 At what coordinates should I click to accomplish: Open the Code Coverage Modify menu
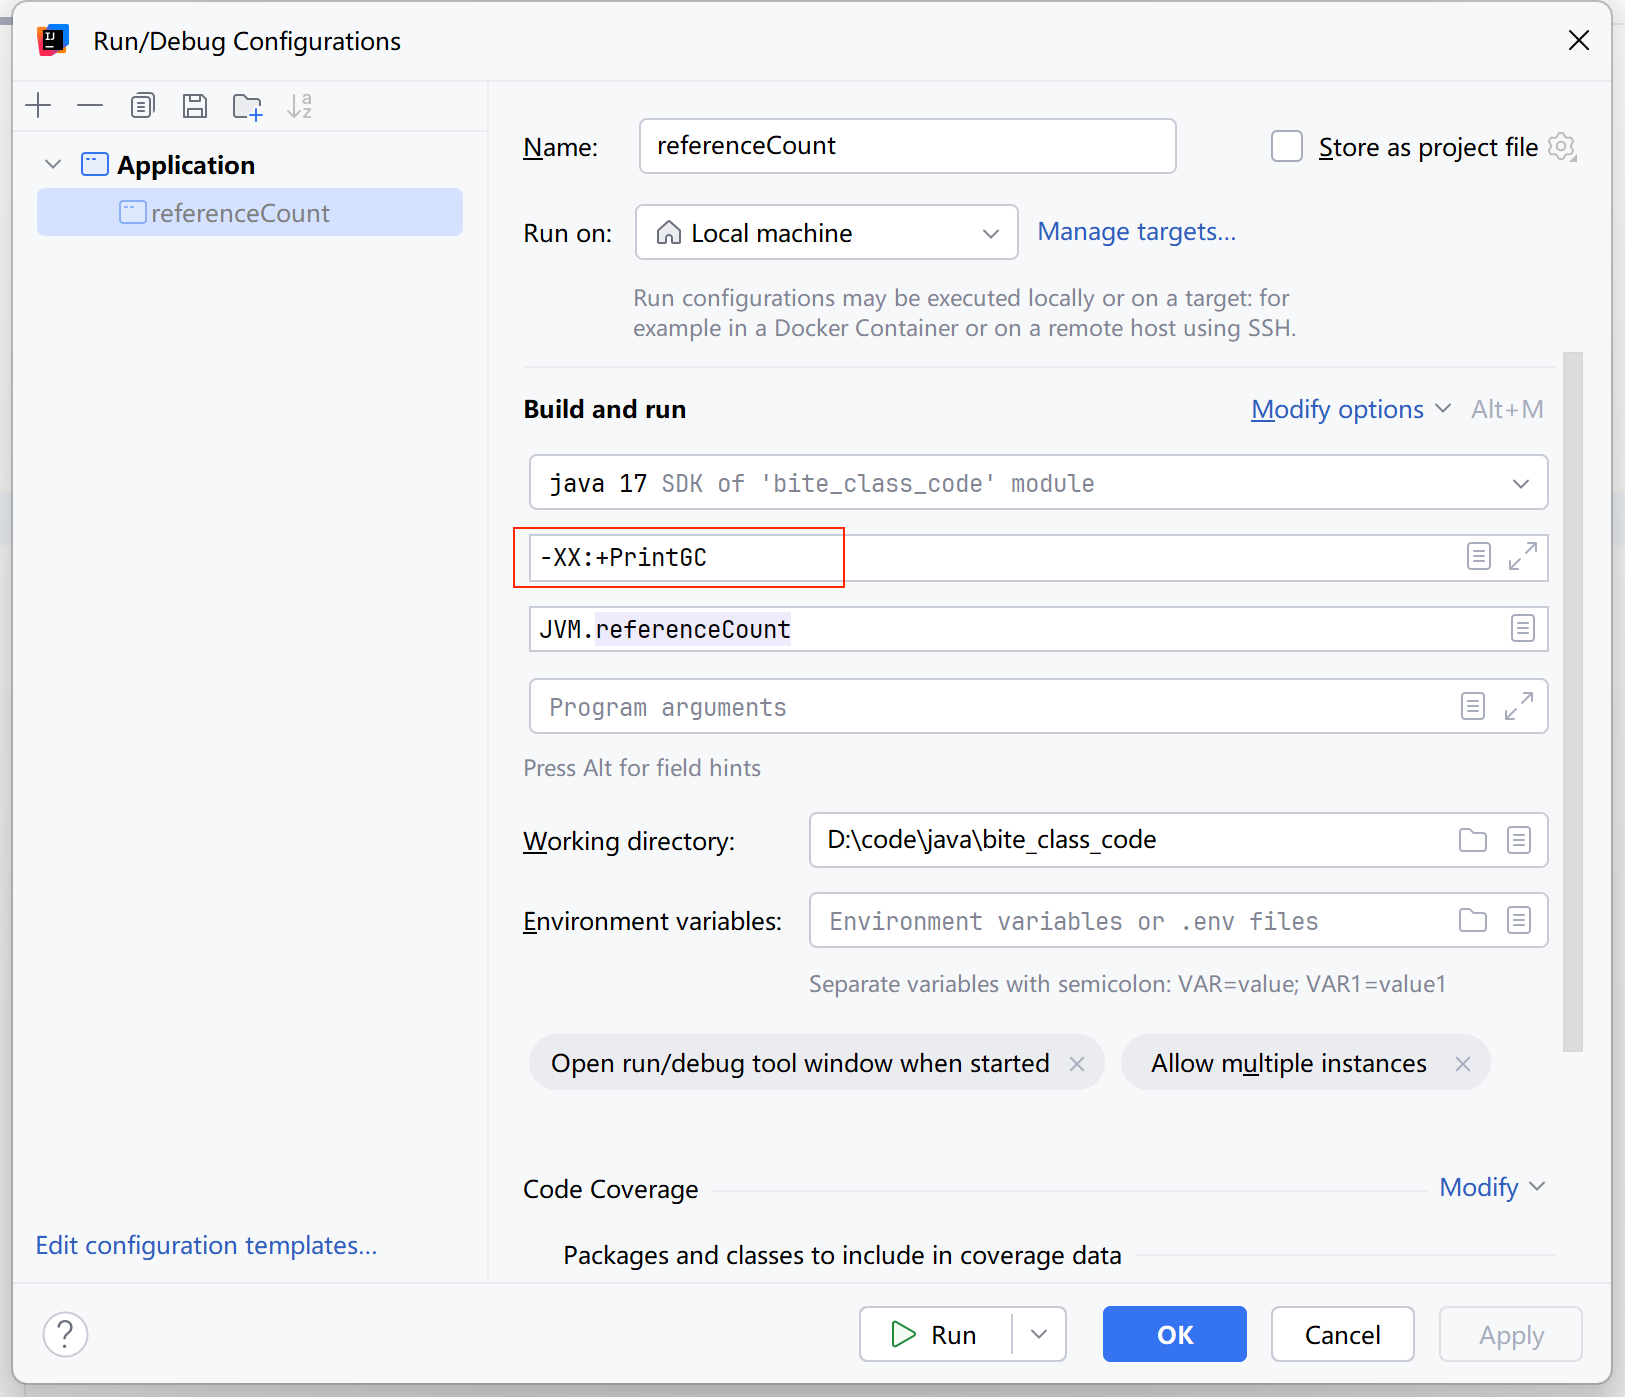coord(1492,1187)
